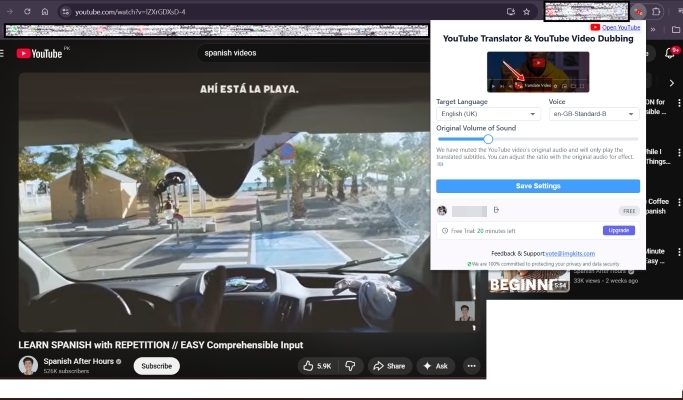This screenshot has height=400, width=683.
Task: Click the user avatar in extension popup
Action: tap(442, 211)
